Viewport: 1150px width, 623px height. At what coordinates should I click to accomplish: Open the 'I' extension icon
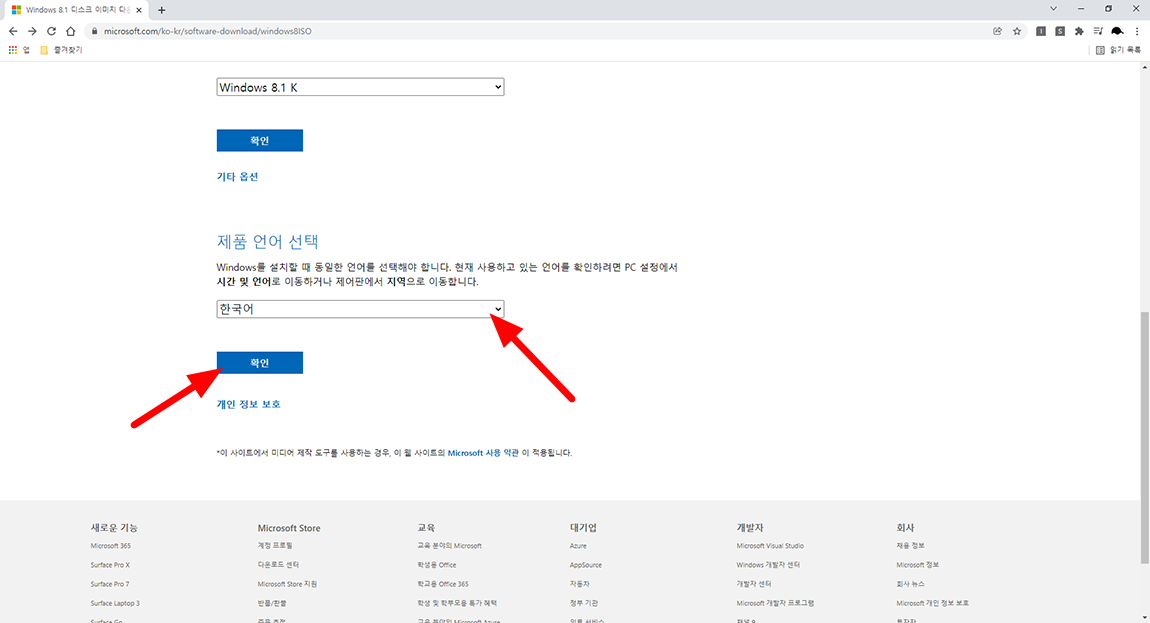pyautogui.click(x=1041, y=31)
